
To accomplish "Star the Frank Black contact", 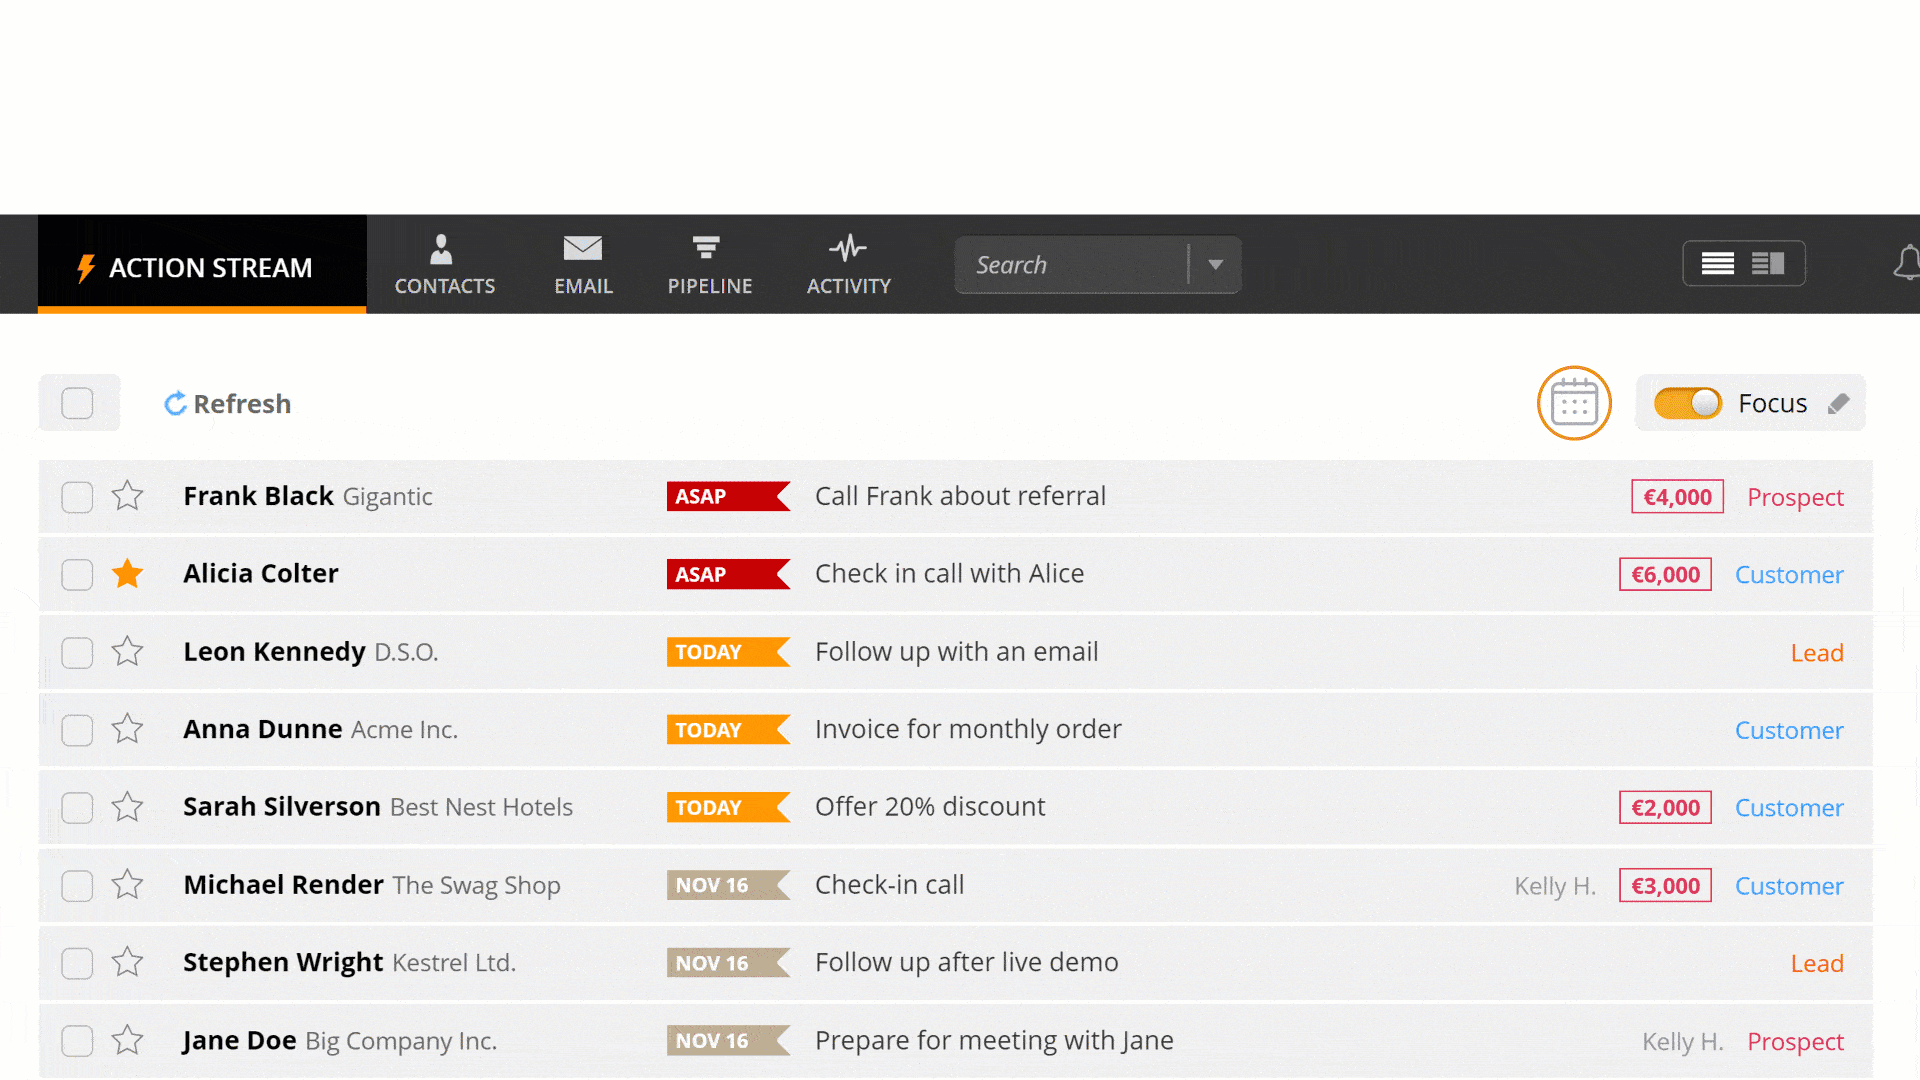I will tap(127, 496).
